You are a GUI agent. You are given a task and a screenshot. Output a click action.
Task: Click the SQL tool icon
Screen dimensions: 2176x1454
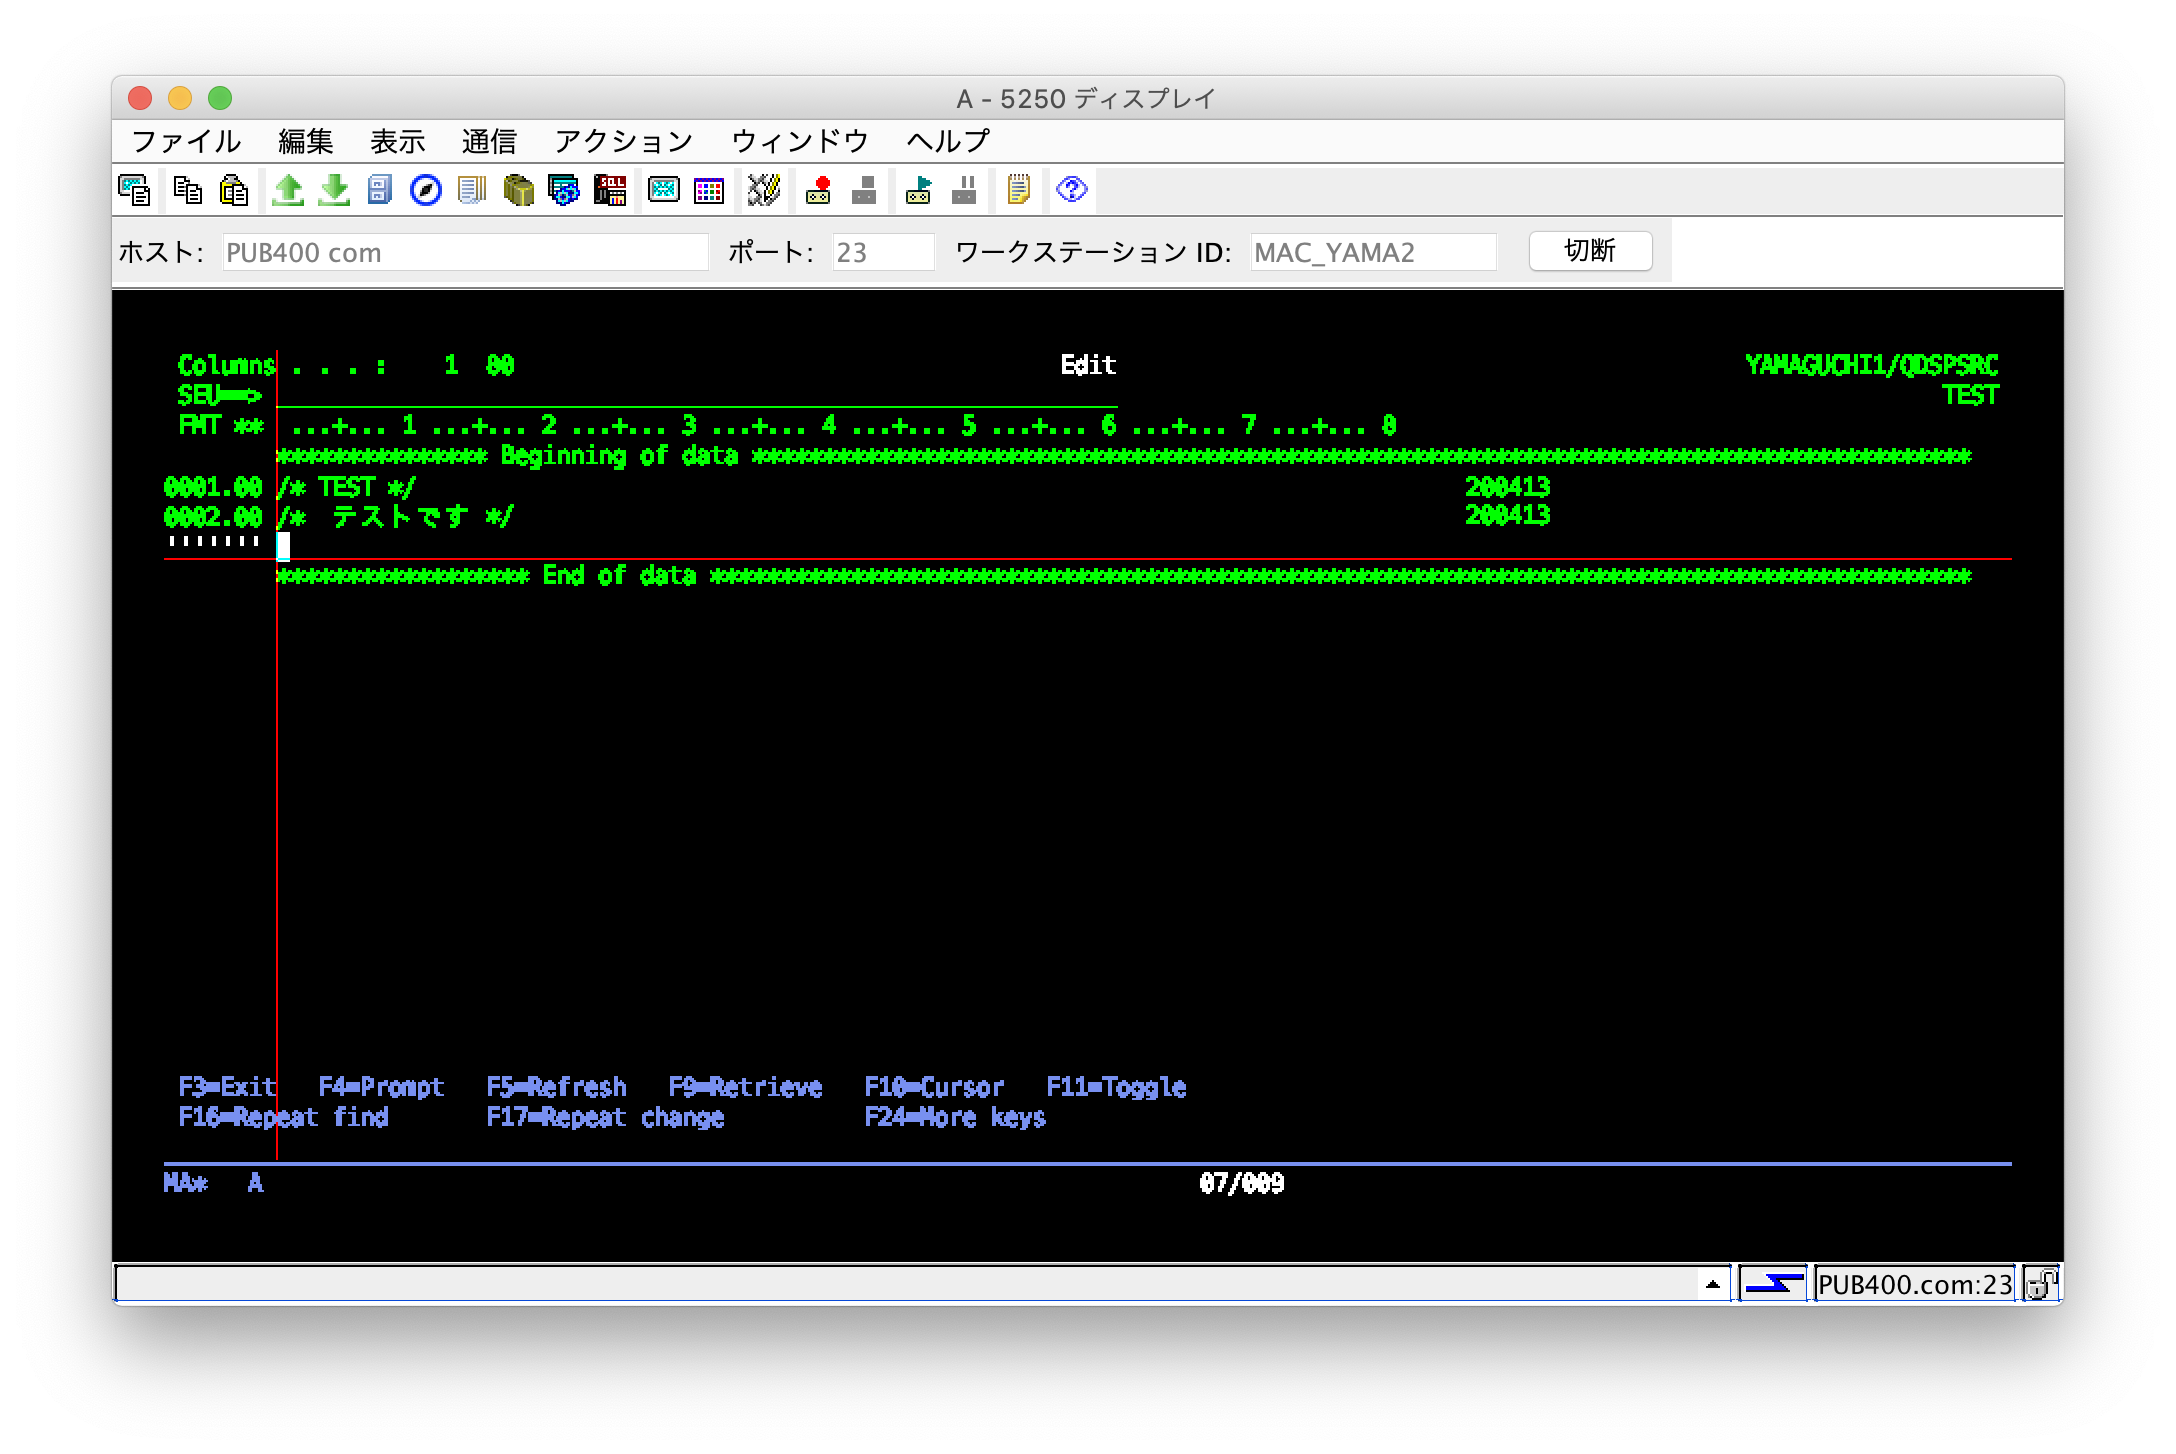coord(610,190)
